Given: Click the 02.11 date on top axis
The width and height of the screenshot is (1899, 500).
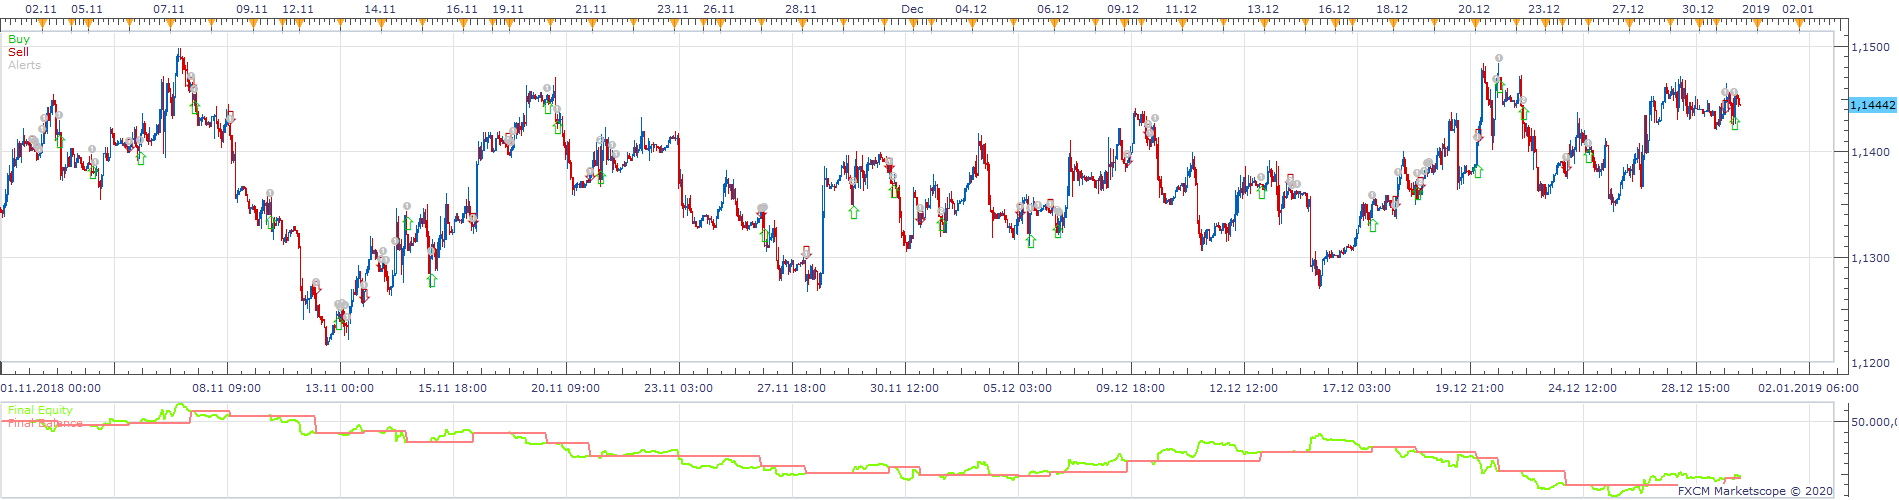Looking at the screenshot, I should pyautogui.click(x=41, y=9).
